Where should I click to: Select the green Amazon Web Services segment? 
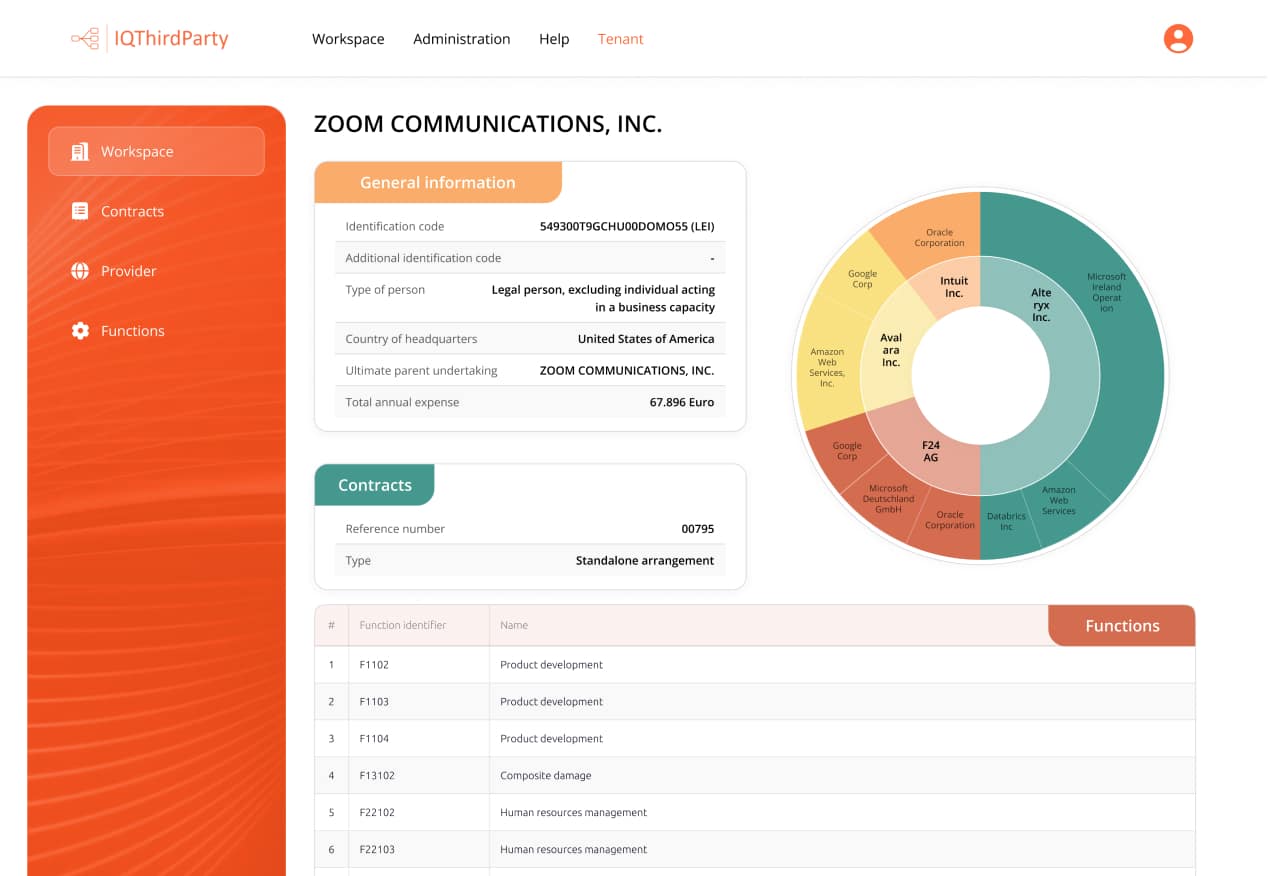point(1059,500)
